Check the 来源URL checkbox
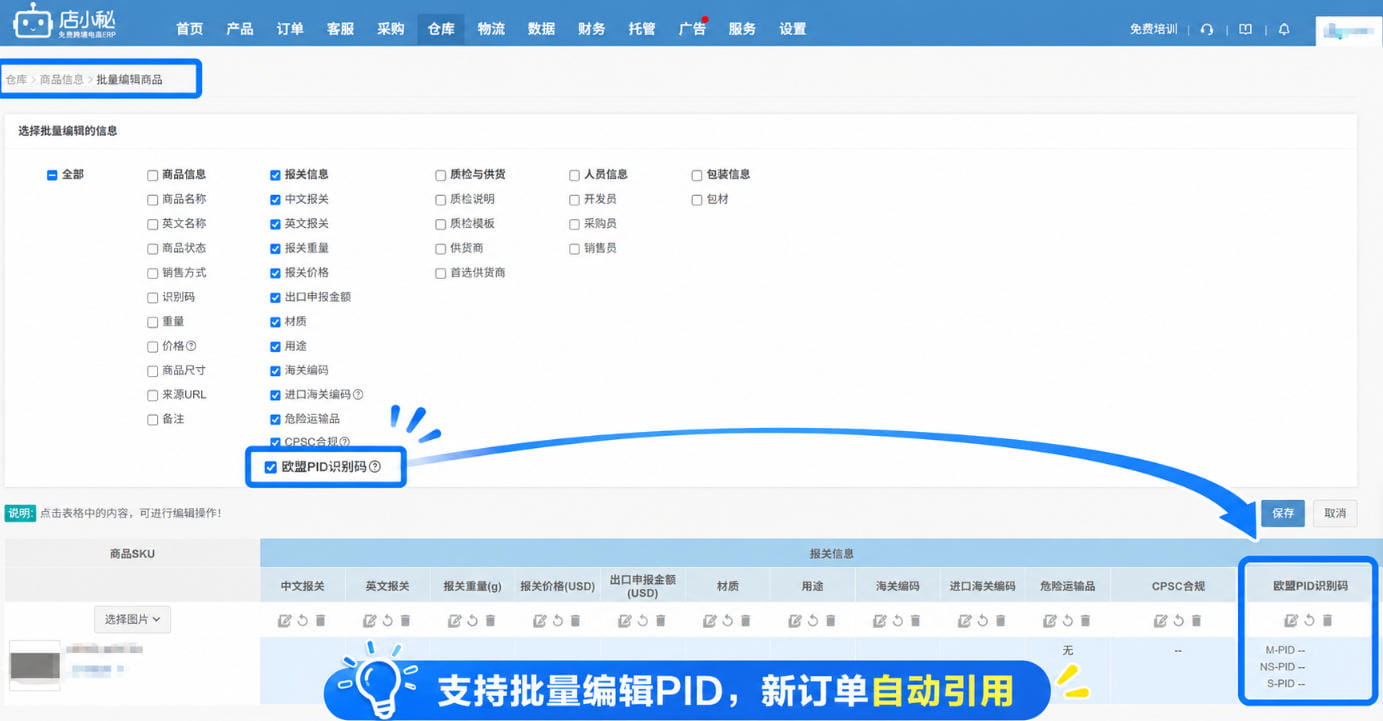This screenshot has width=1383, height=721. coord(153,395)
